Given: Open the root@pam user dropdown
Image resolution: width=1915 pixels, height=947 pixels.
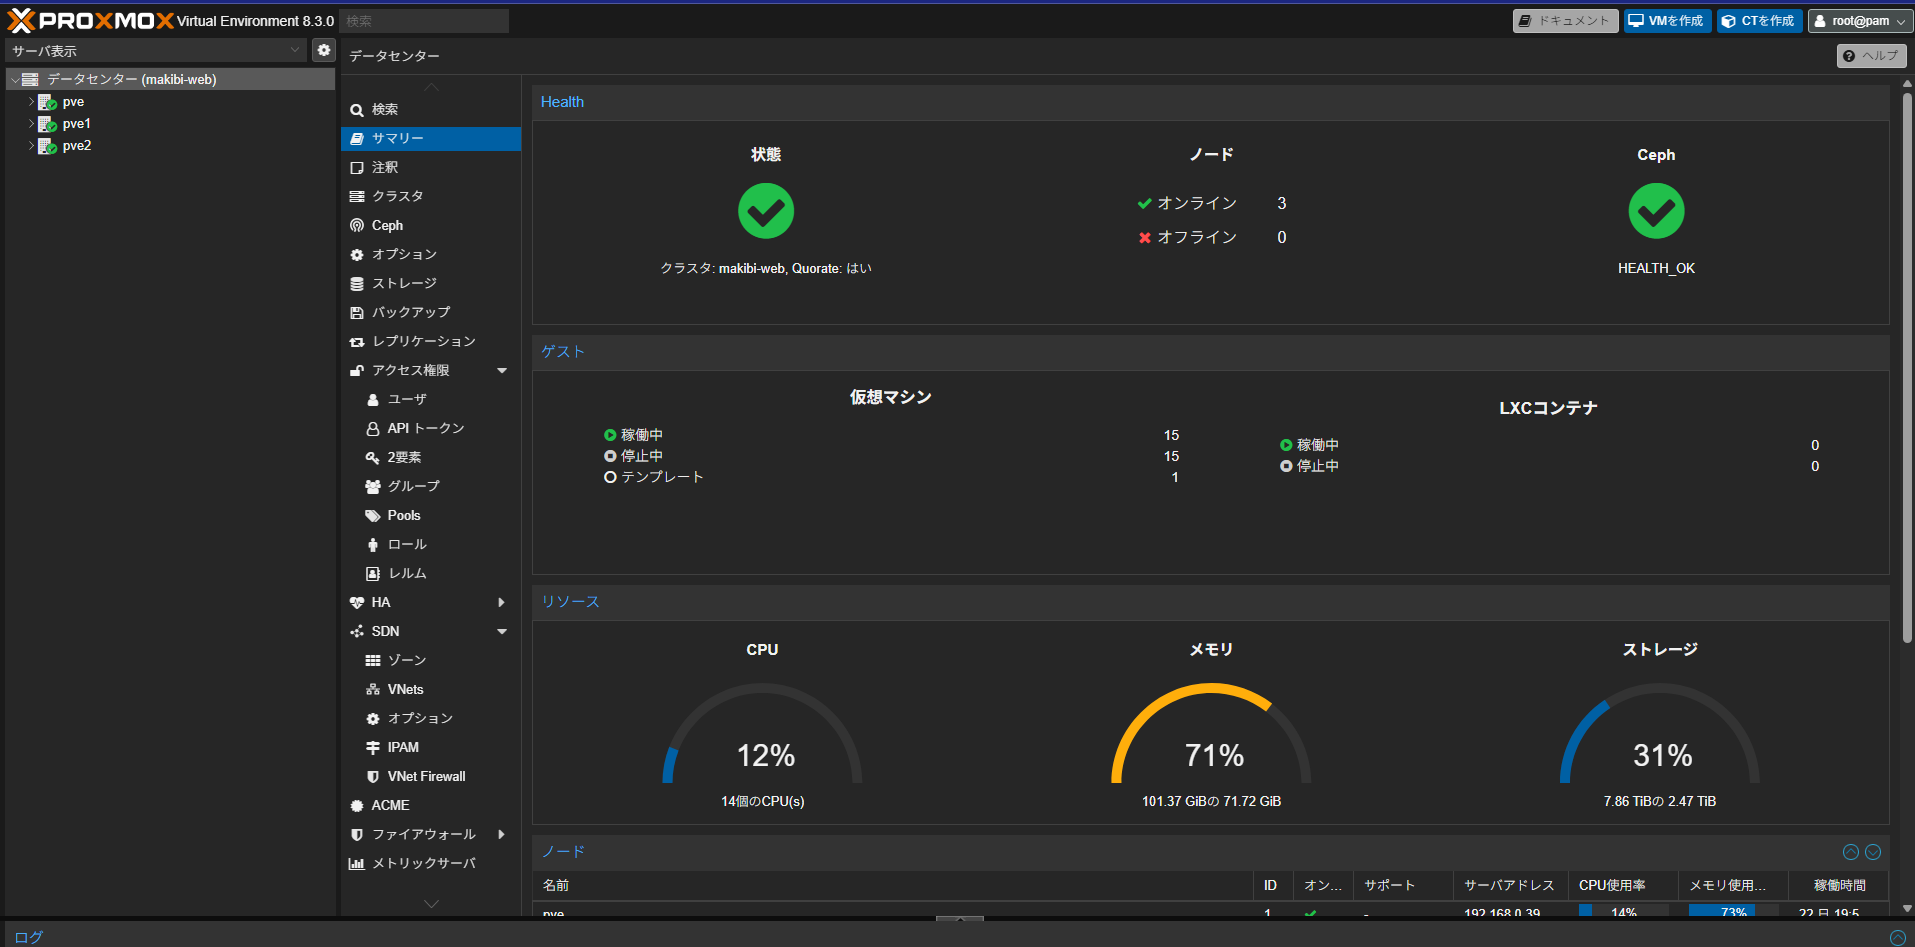Looking at the screenshot, I should click(x=1858, y=20).
